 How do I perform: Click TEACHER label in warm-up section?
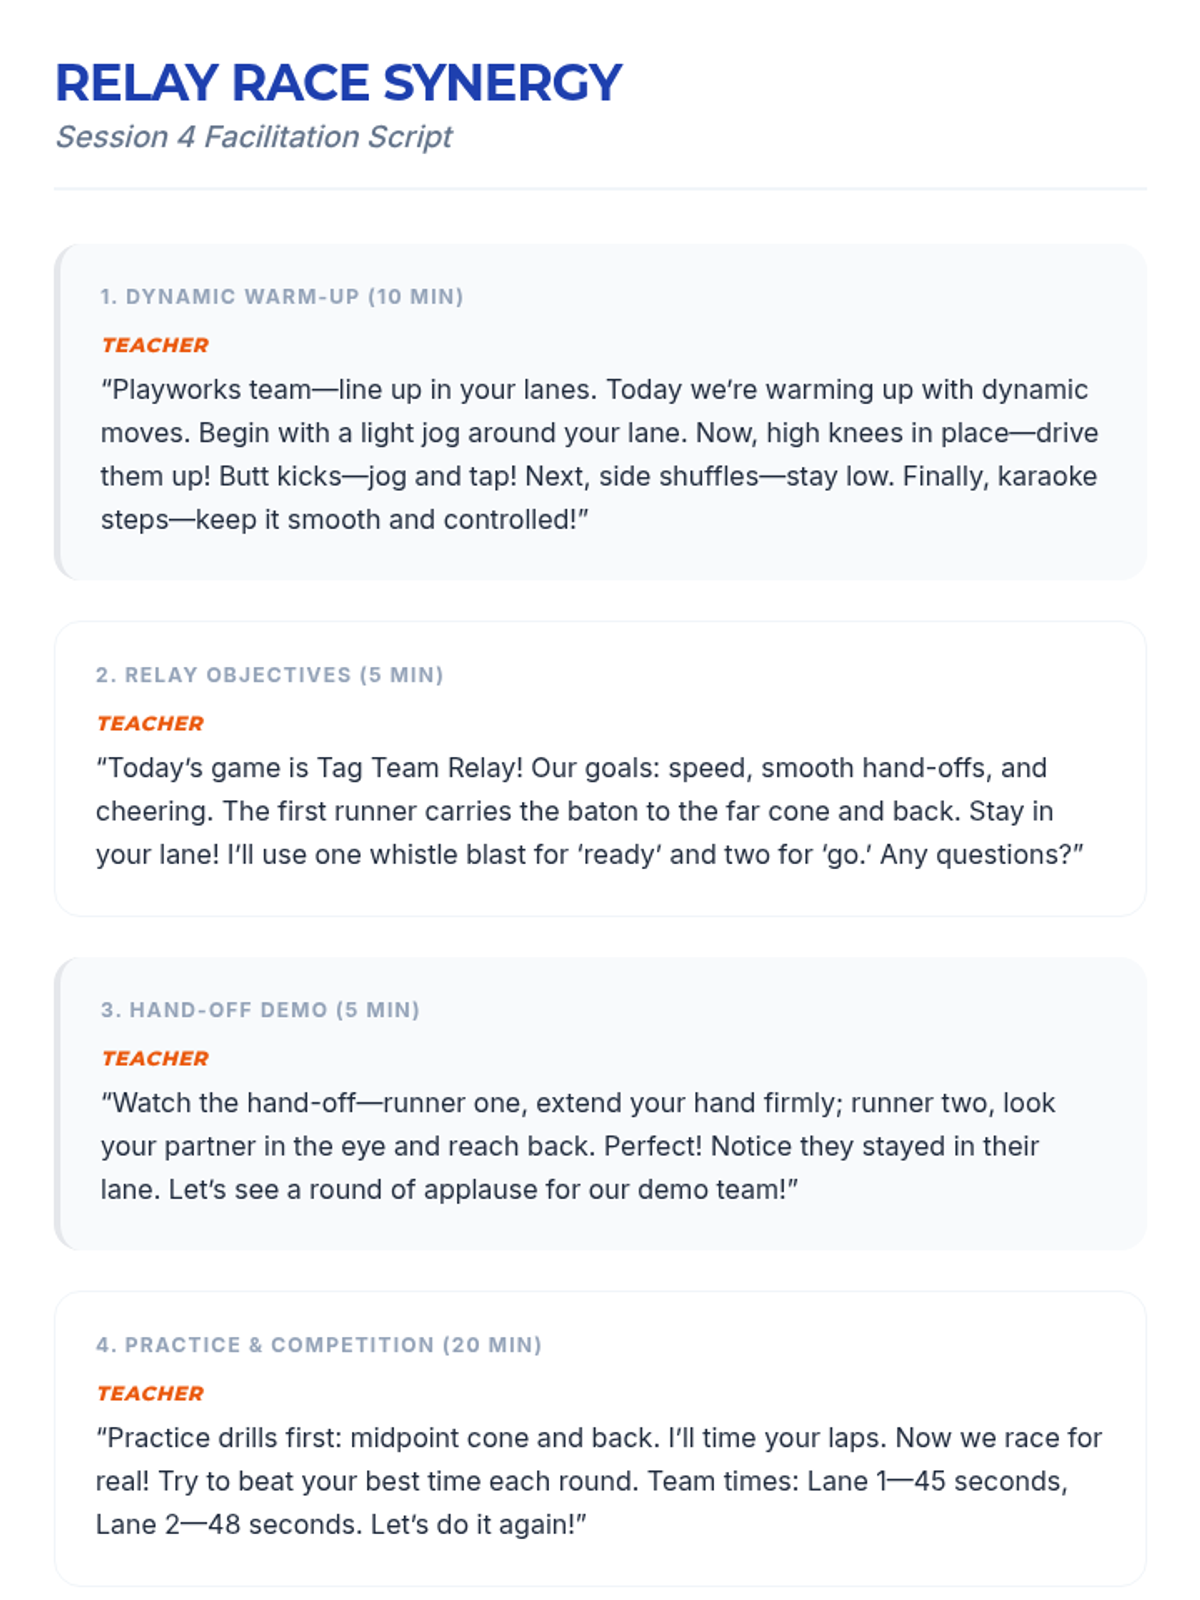pos(155,345)
